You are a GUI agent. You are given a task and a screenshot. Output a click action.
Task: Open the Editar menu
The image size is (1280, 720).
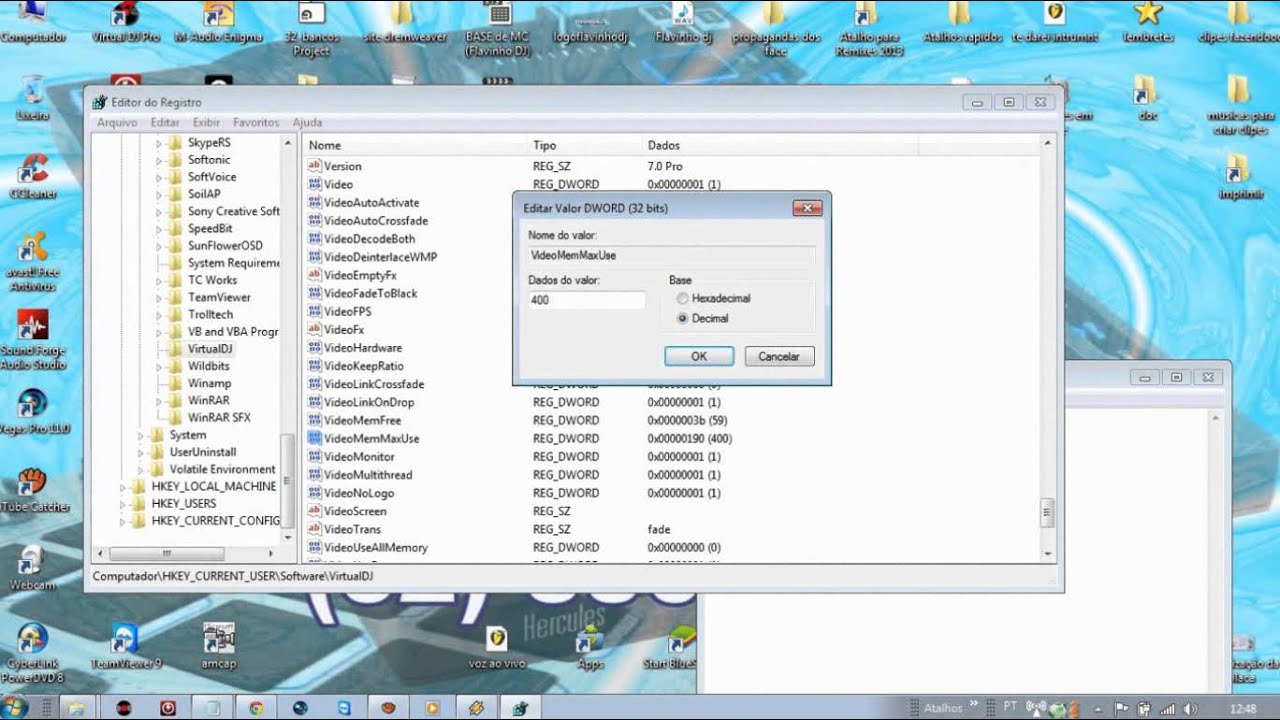(x=165, y=122)
